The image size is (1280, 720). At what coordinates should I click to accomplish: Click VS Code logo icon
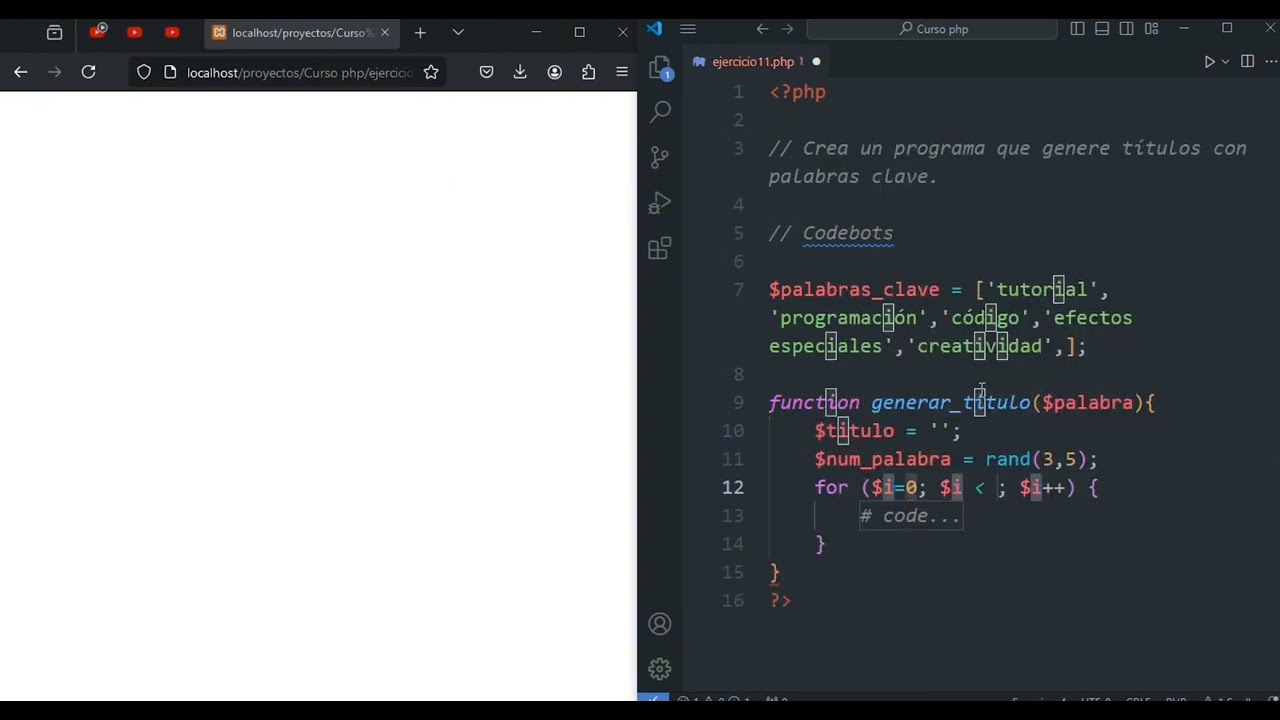[654, 29]
